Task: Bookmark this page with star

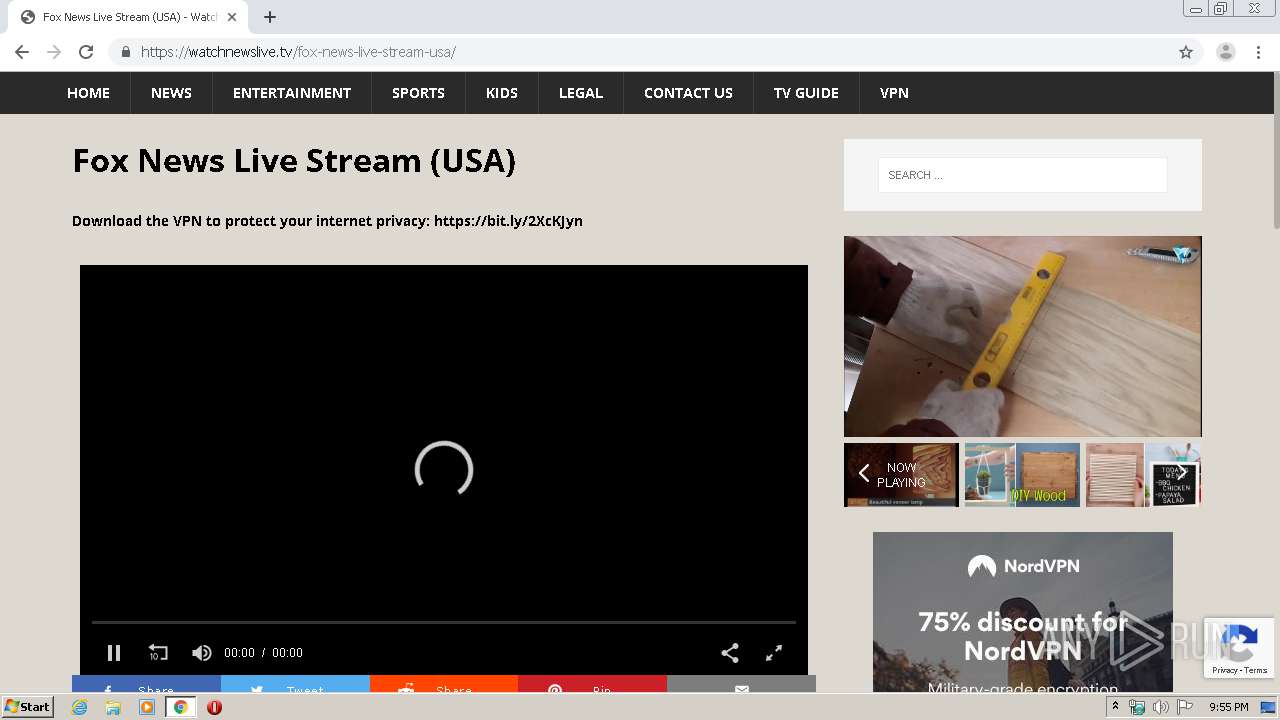Action: pos(1186,52)
